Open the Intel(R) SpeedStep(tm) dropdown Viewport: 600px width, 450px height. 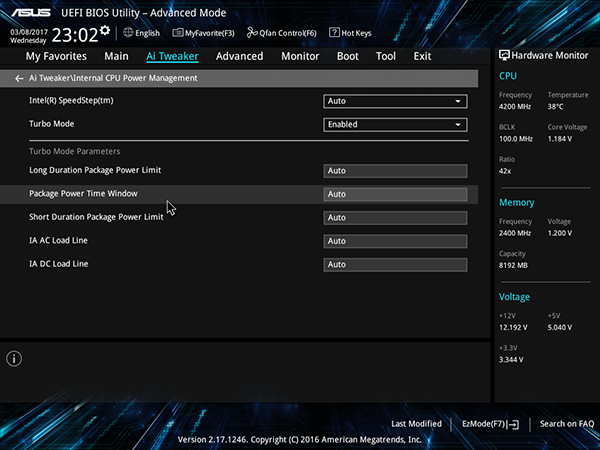[x=395, y=101]
